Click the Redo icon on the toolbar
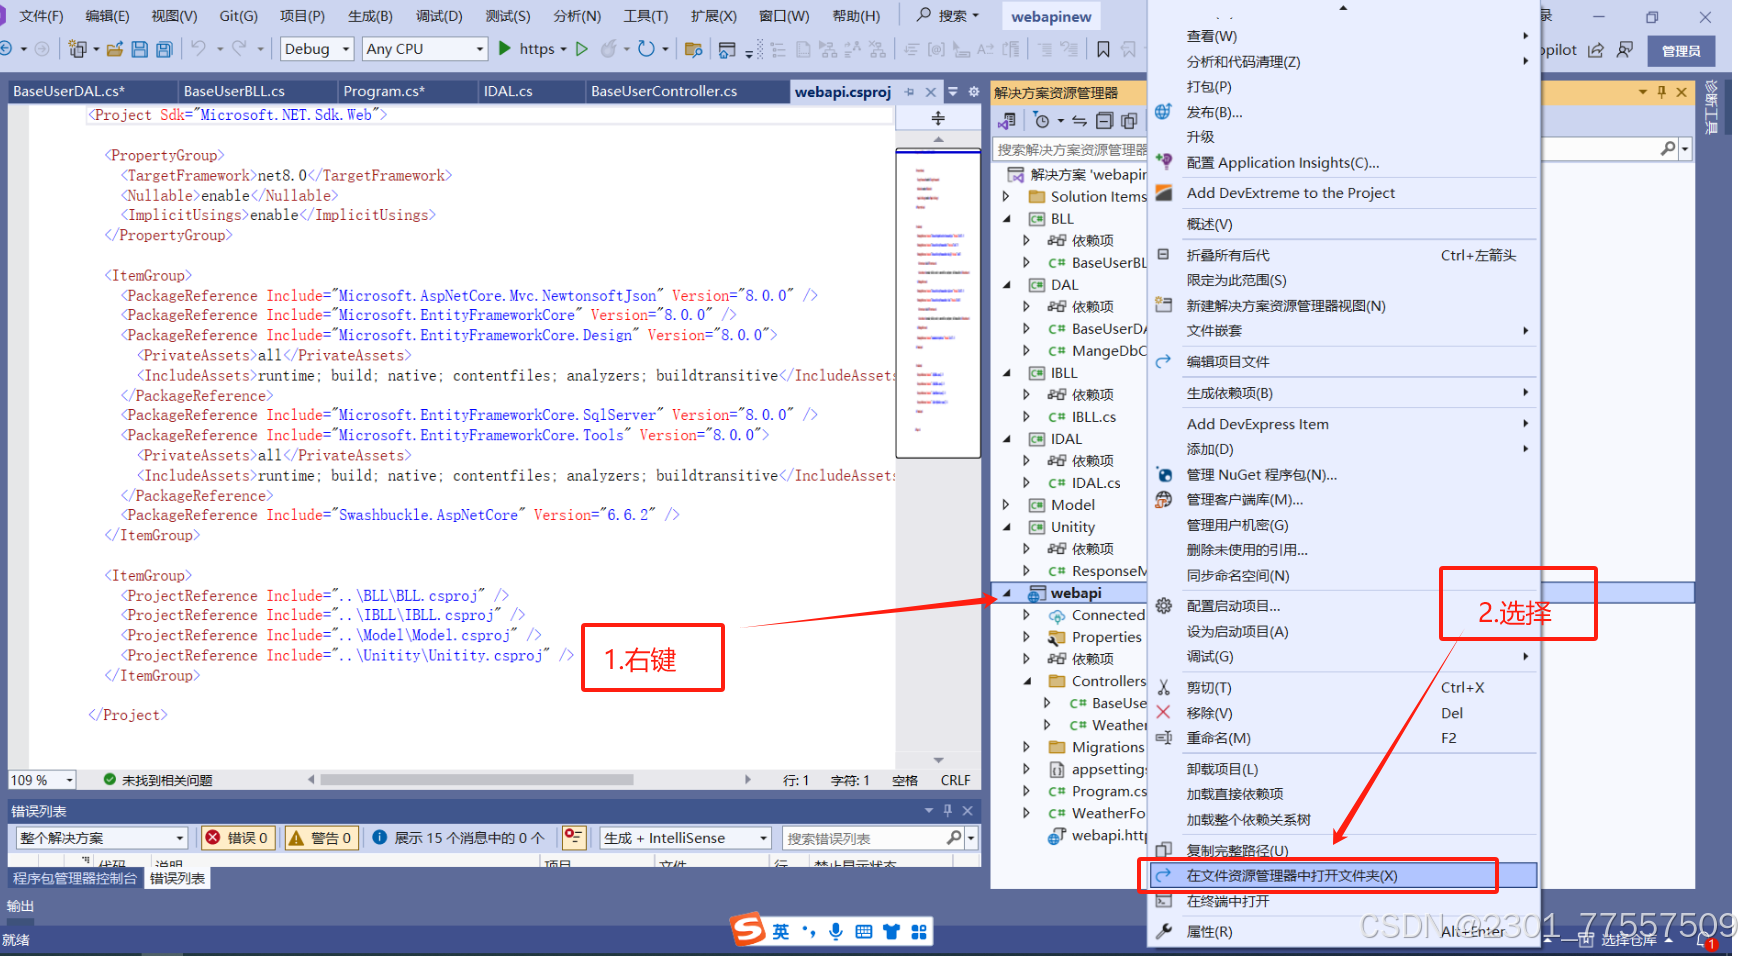The width and height of the screenshot is (1742, 956). pyautogui.click(x=240, y=48)
